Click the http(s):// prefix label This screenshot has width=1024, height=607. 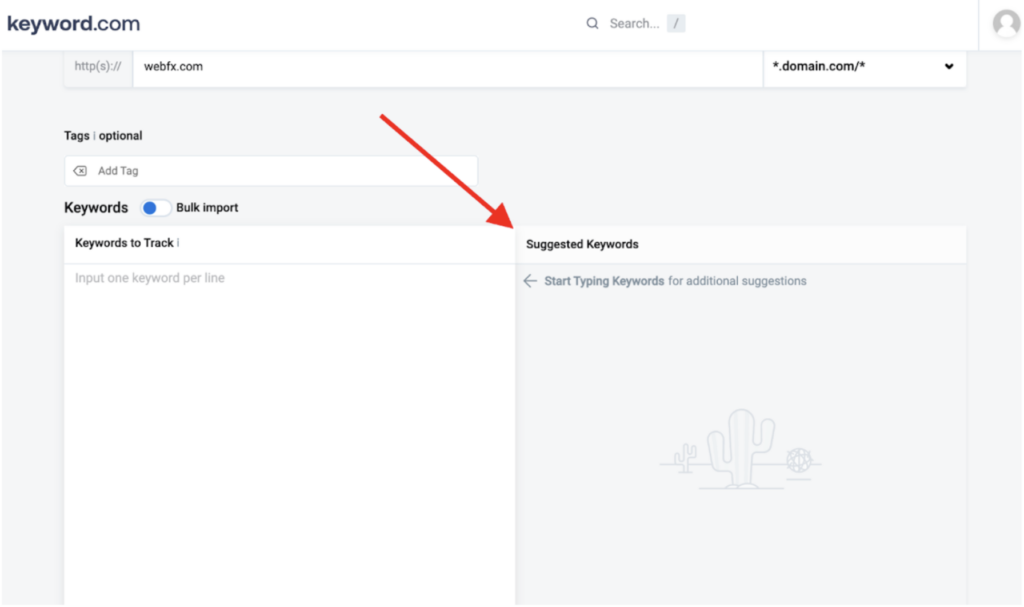pos(97,67)
